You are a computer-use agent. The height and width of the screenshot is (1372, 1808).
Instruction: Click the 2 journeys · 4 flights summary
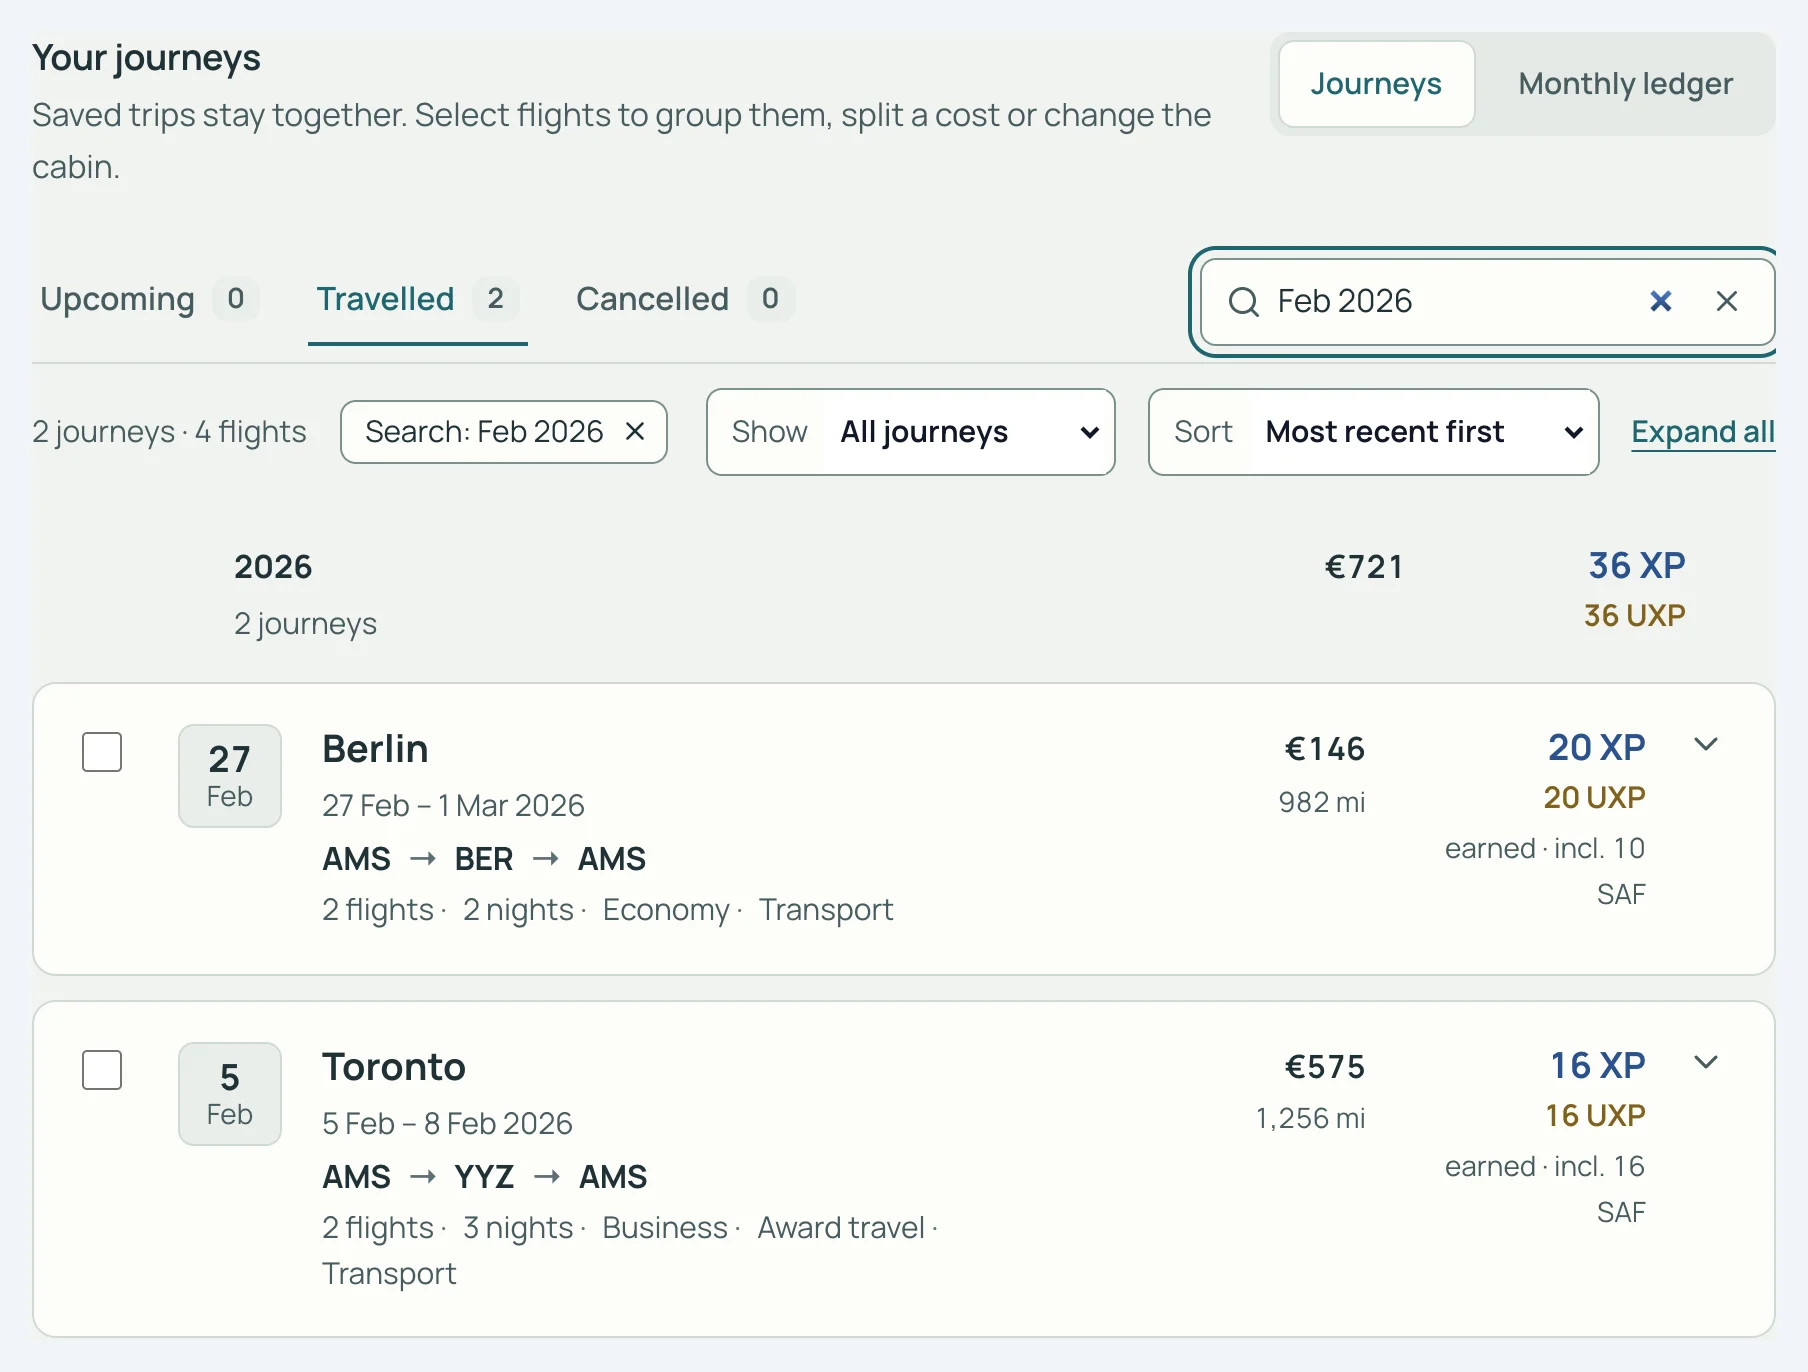(x=169, y=432)
